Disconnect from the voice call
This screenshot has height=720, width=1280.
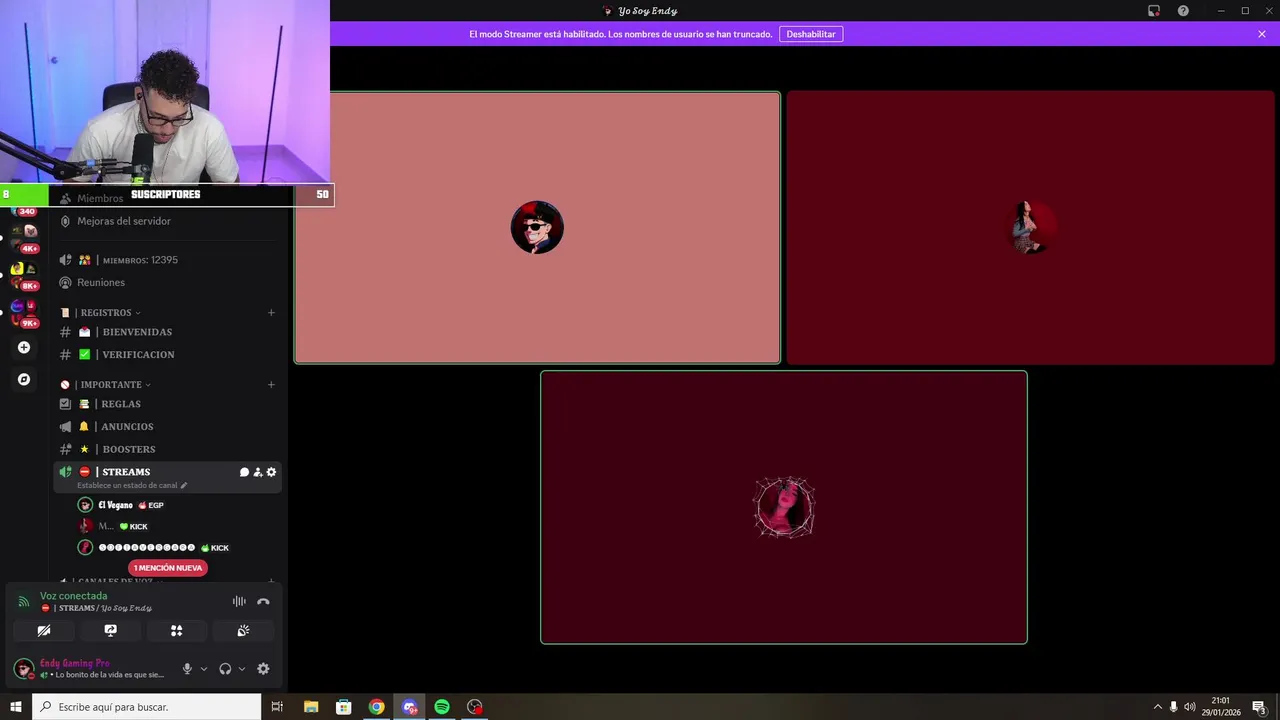[263, 601]
